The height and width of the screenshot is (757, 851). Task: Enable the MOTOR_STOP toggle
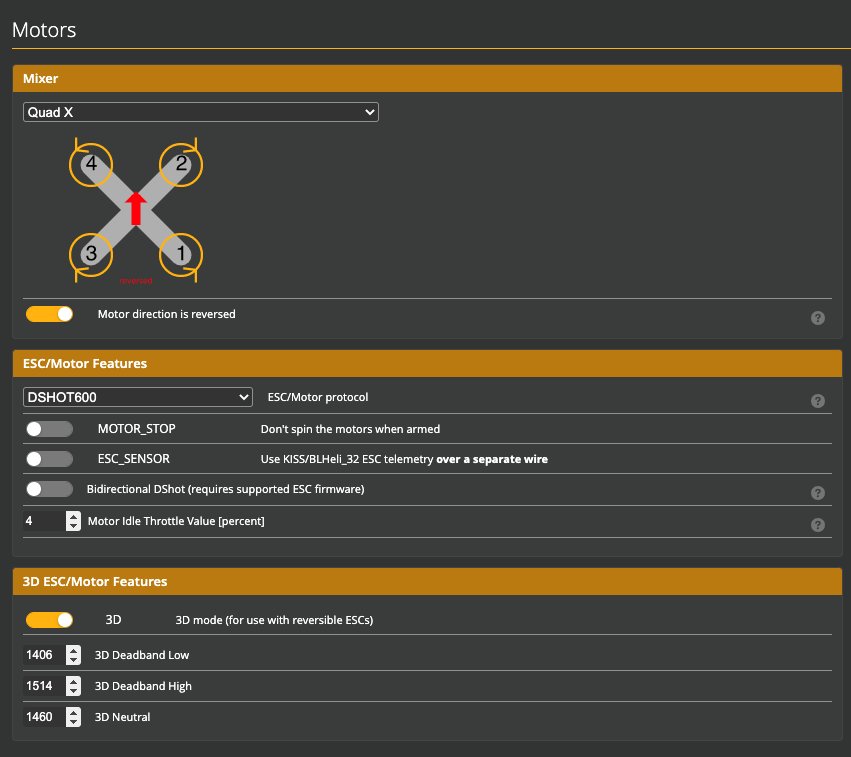50,429
